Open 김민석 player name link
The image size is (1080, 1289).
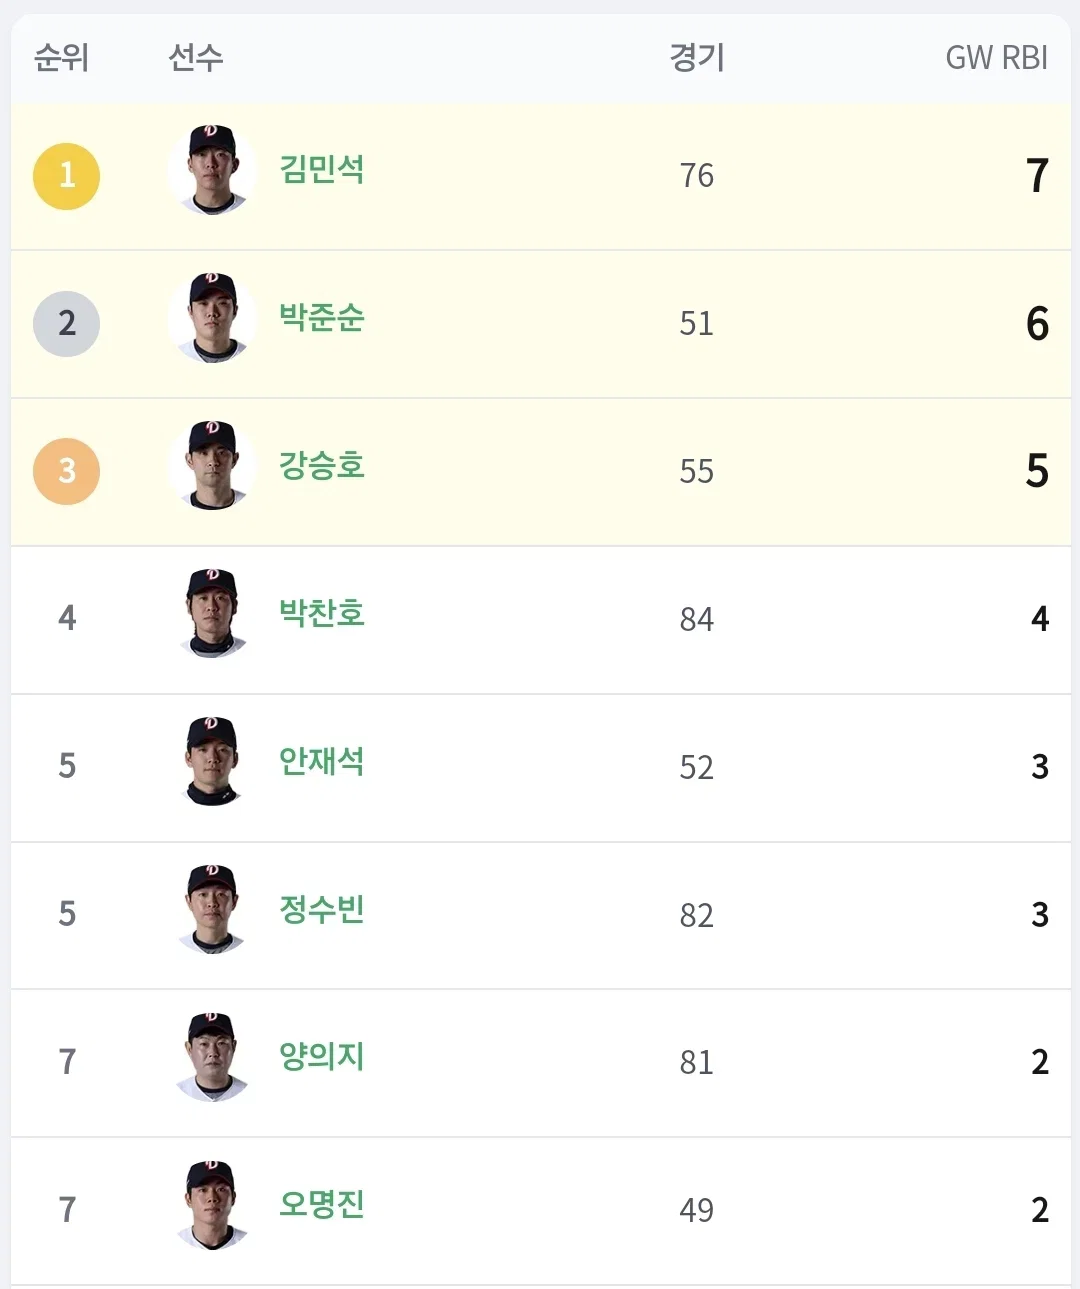(322, 169)
